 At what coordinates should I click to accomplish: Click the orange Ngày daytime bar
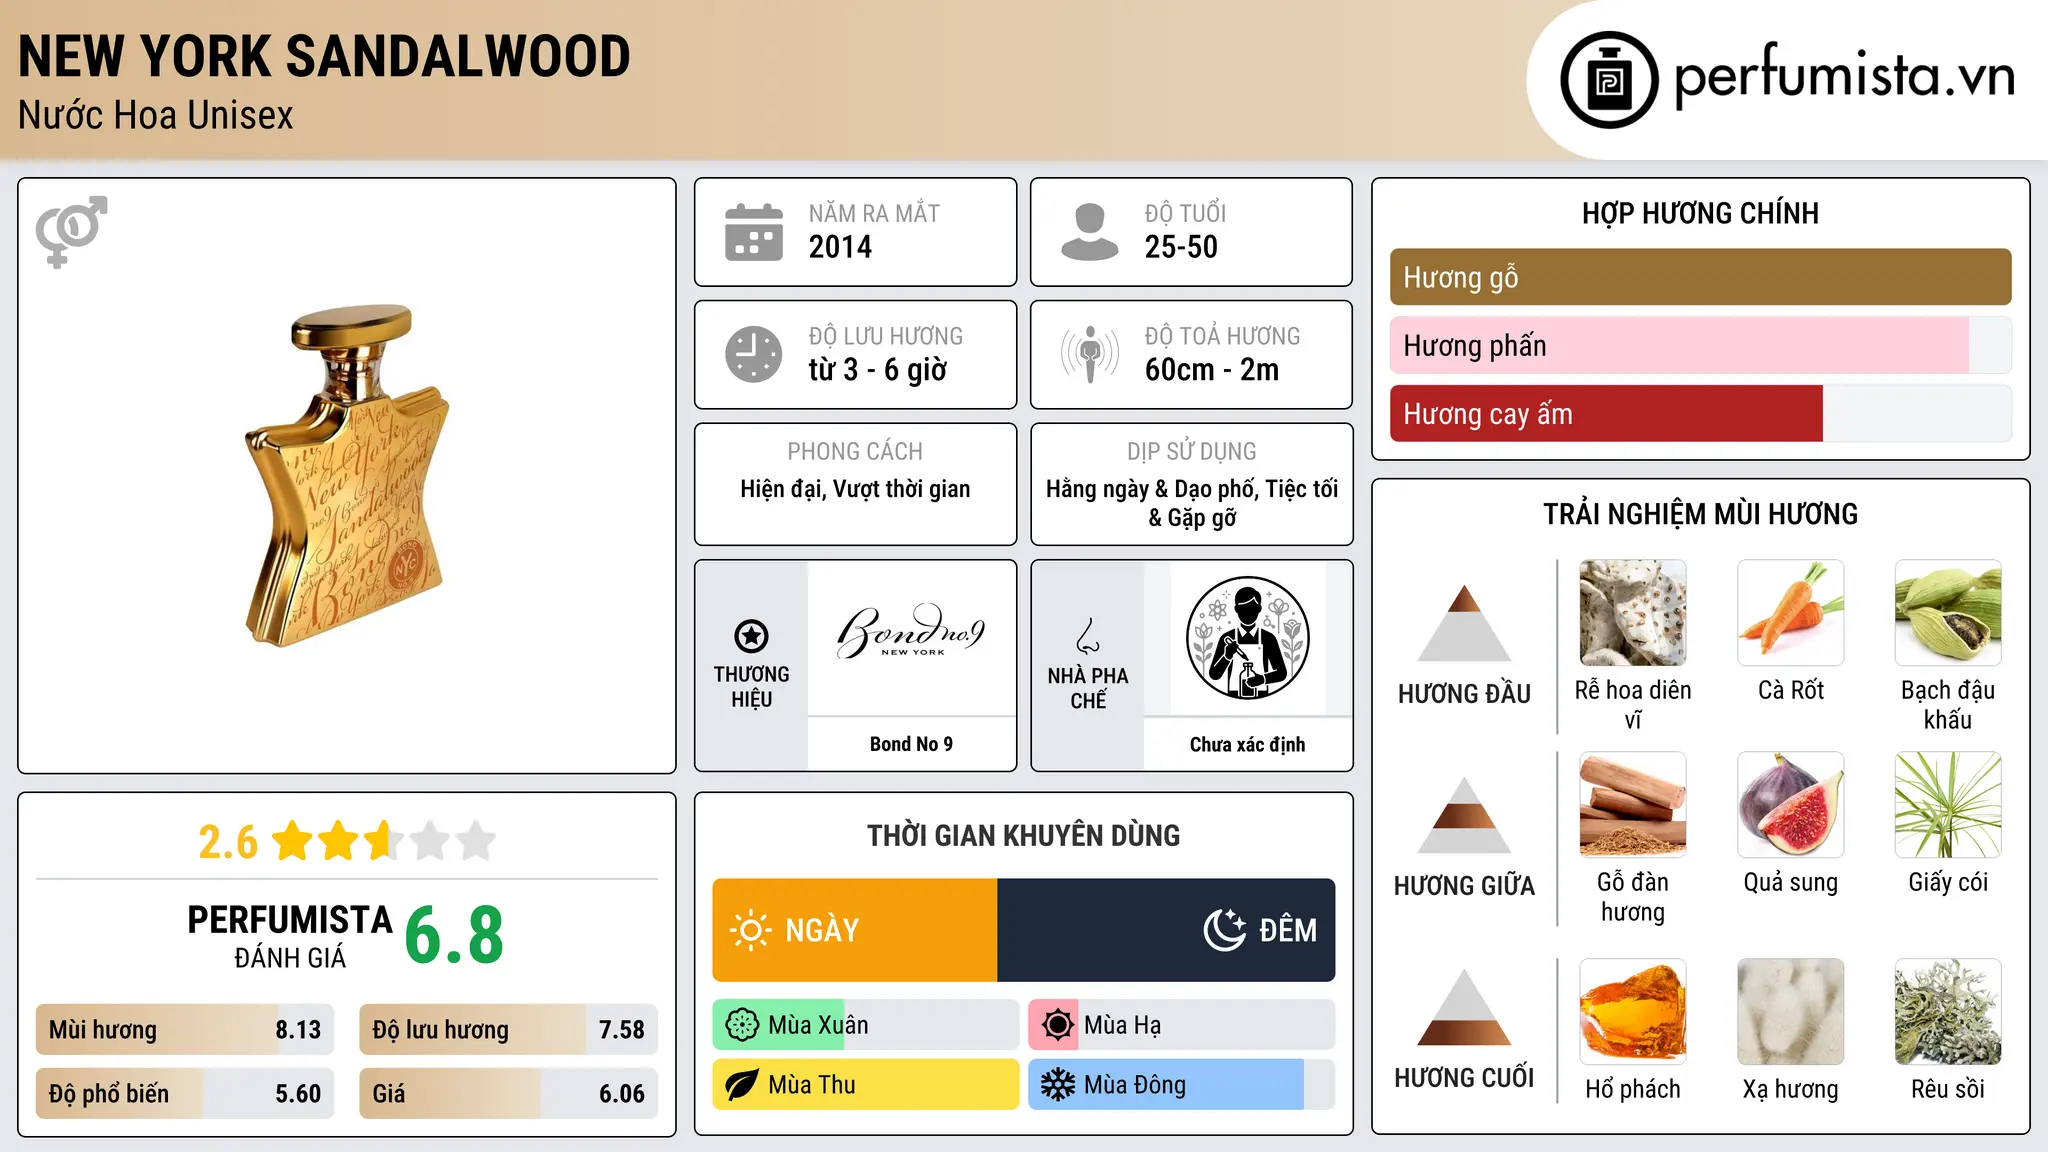pos(855,930)
